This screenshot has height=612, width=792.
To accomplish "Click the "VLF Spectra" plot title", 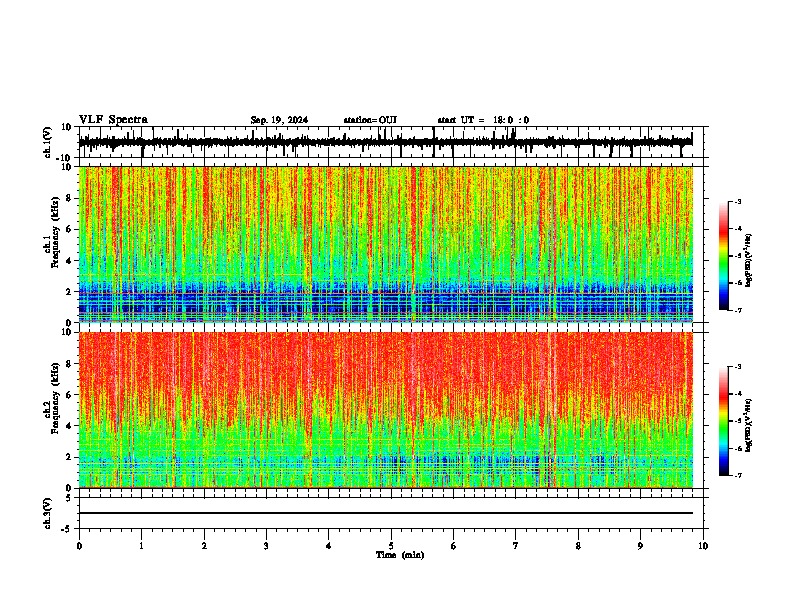I will (113, 119).
